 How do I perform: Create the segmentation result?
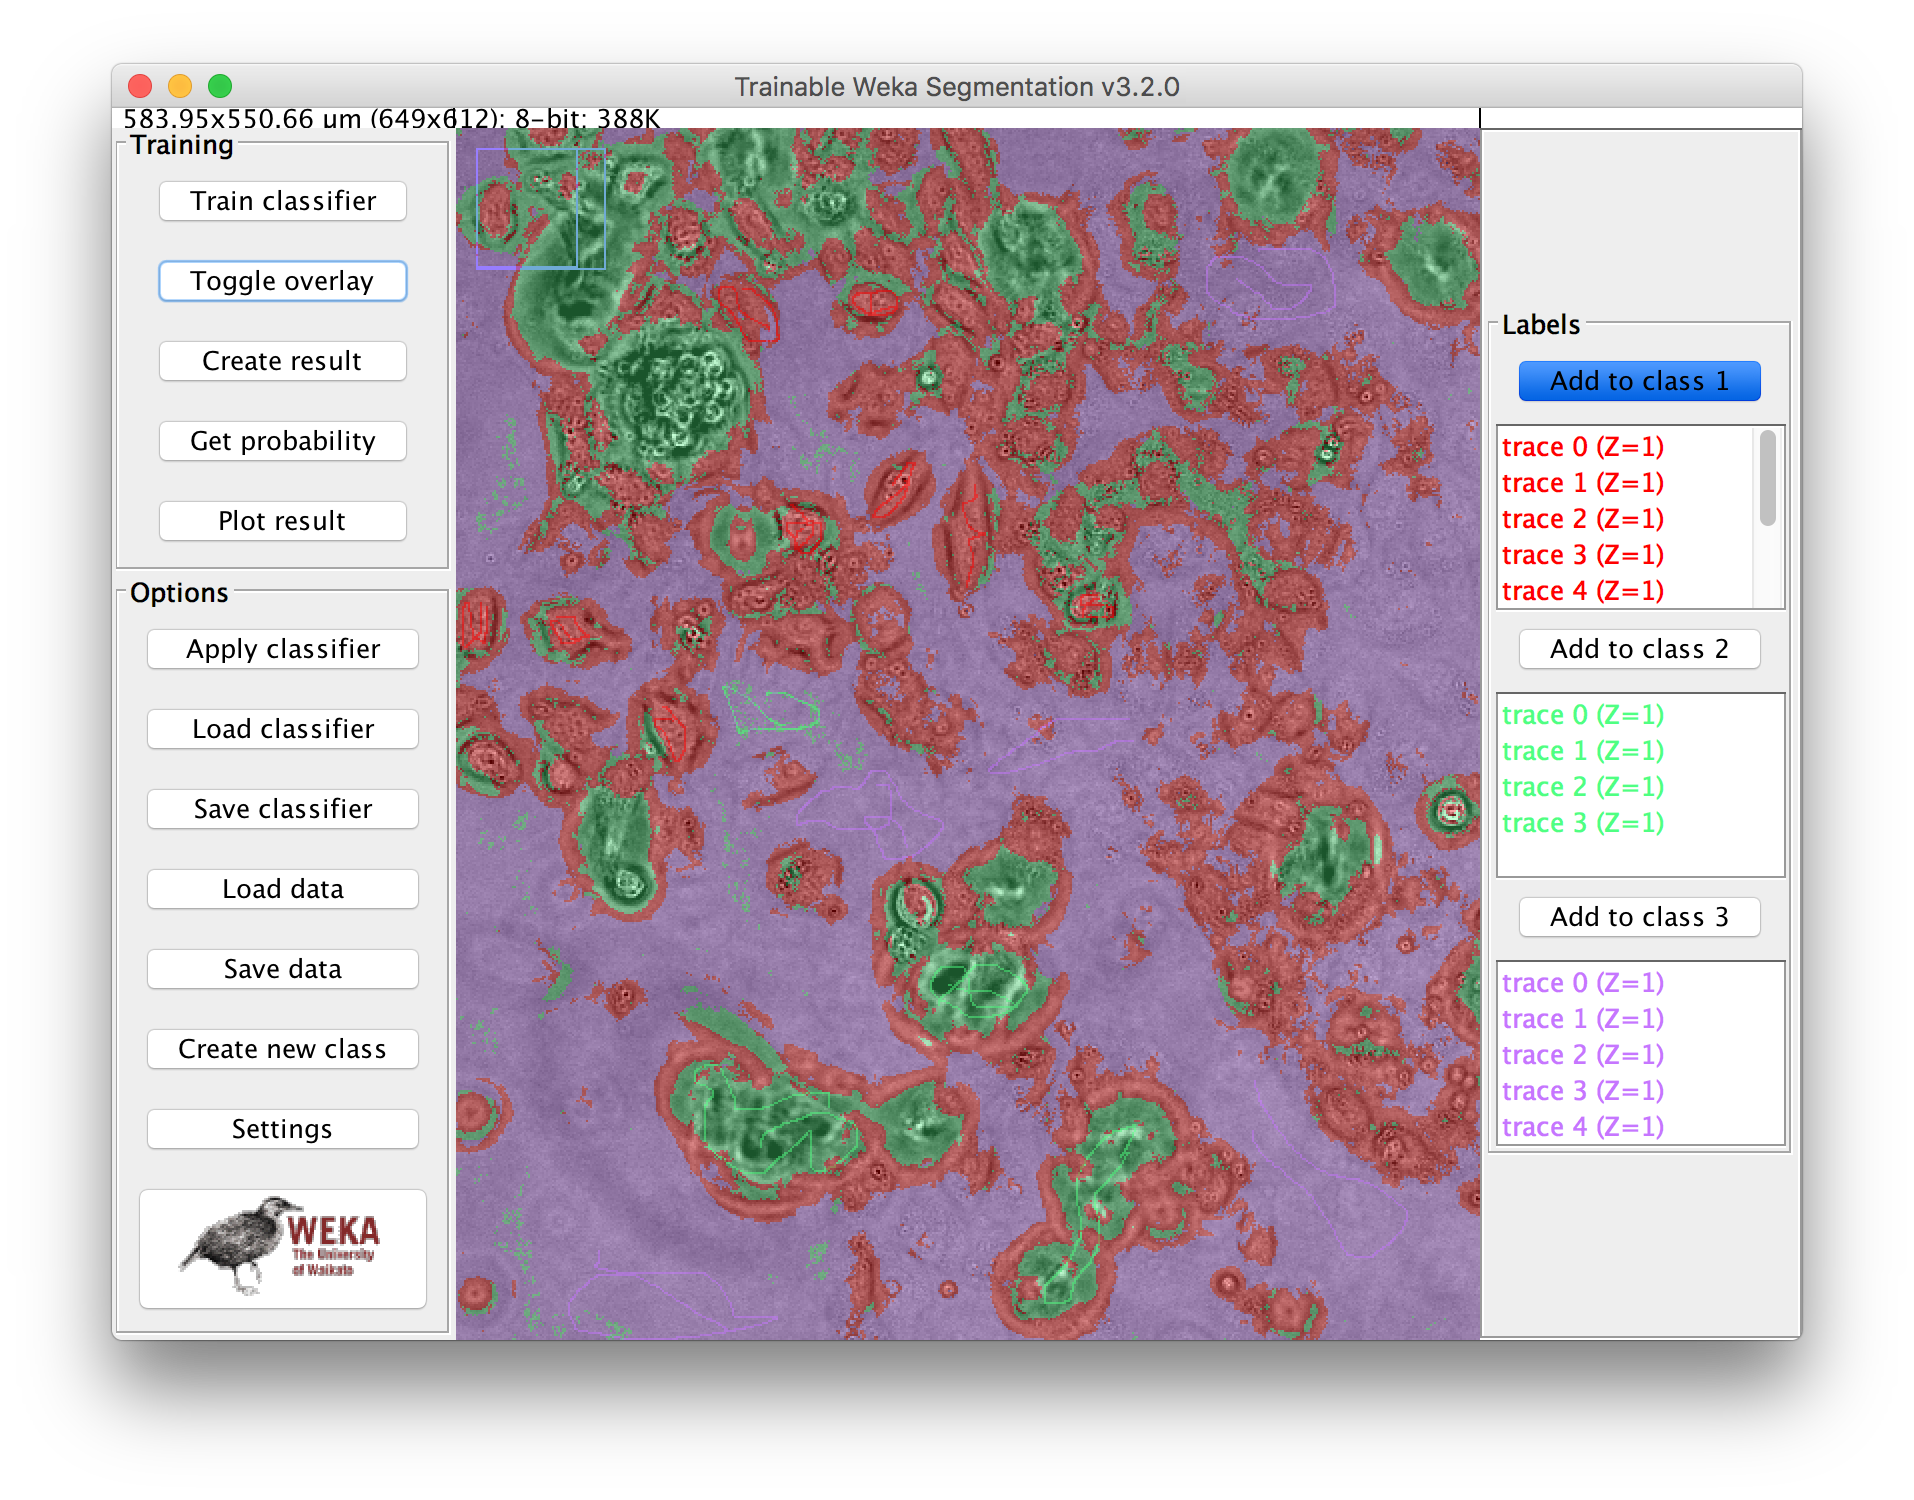tap(282, 361)
